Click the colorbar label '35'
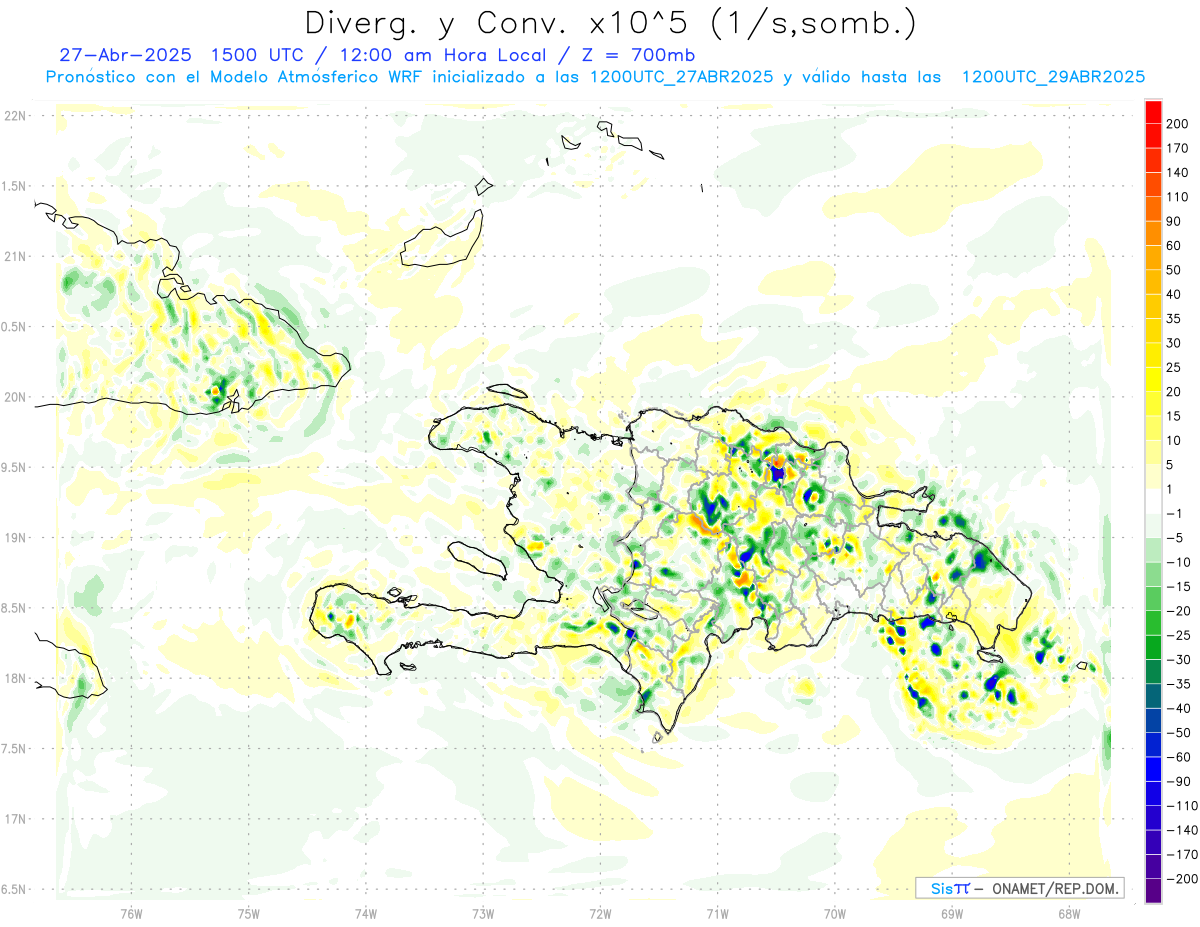Viewport: 1200px width, 927px height. (x=1174, y=319)
